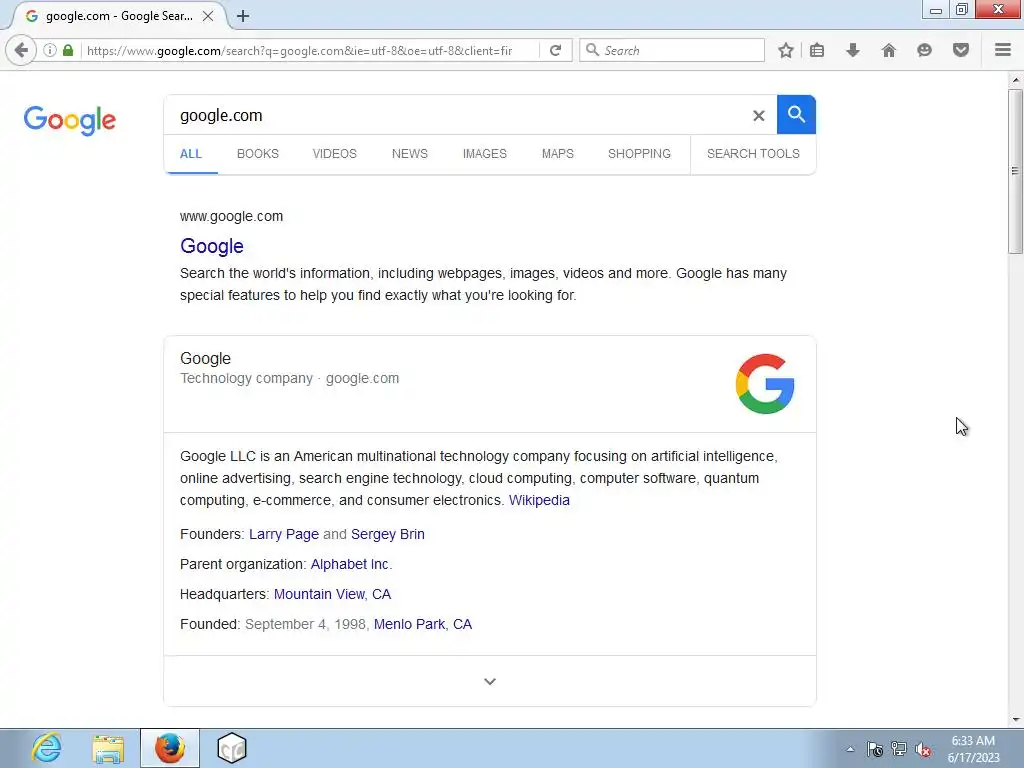
Task: Launch Internet Explorer from the taskbar
Action: tap(47, 748)
